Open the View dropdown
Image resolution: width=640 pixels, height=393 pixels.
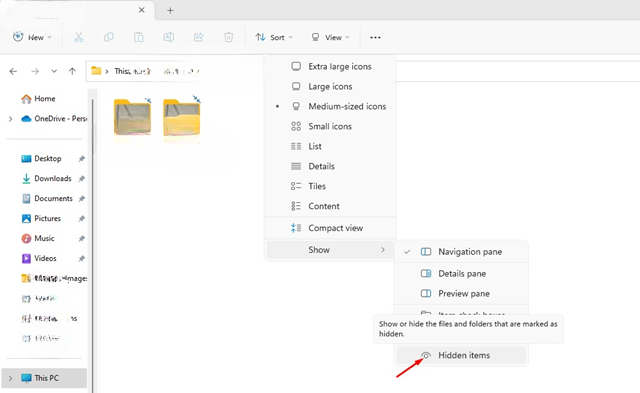point(330,38)
